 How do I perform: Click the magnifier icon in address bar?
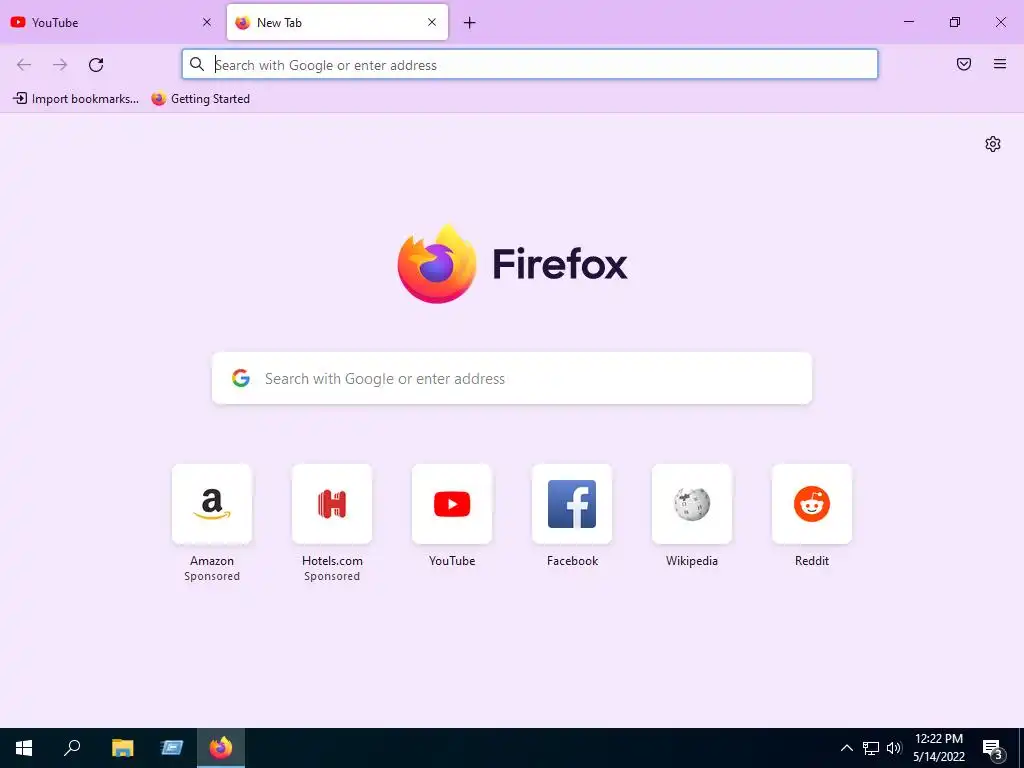coord(197,64)
